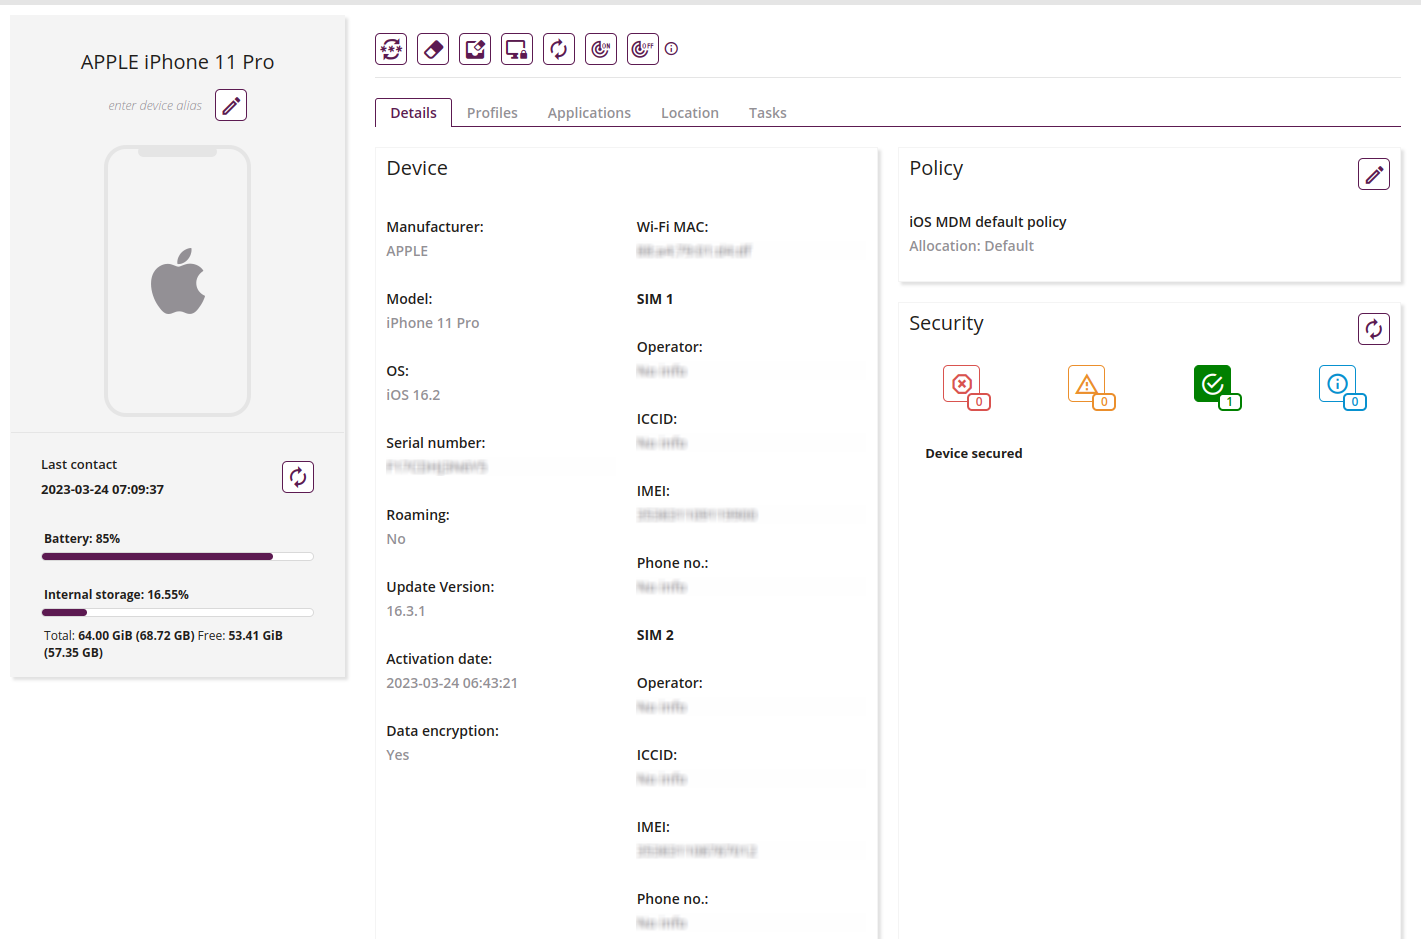
Task: Click the APPLE iPhone 11 Pro title
Action: coord(178,62)
